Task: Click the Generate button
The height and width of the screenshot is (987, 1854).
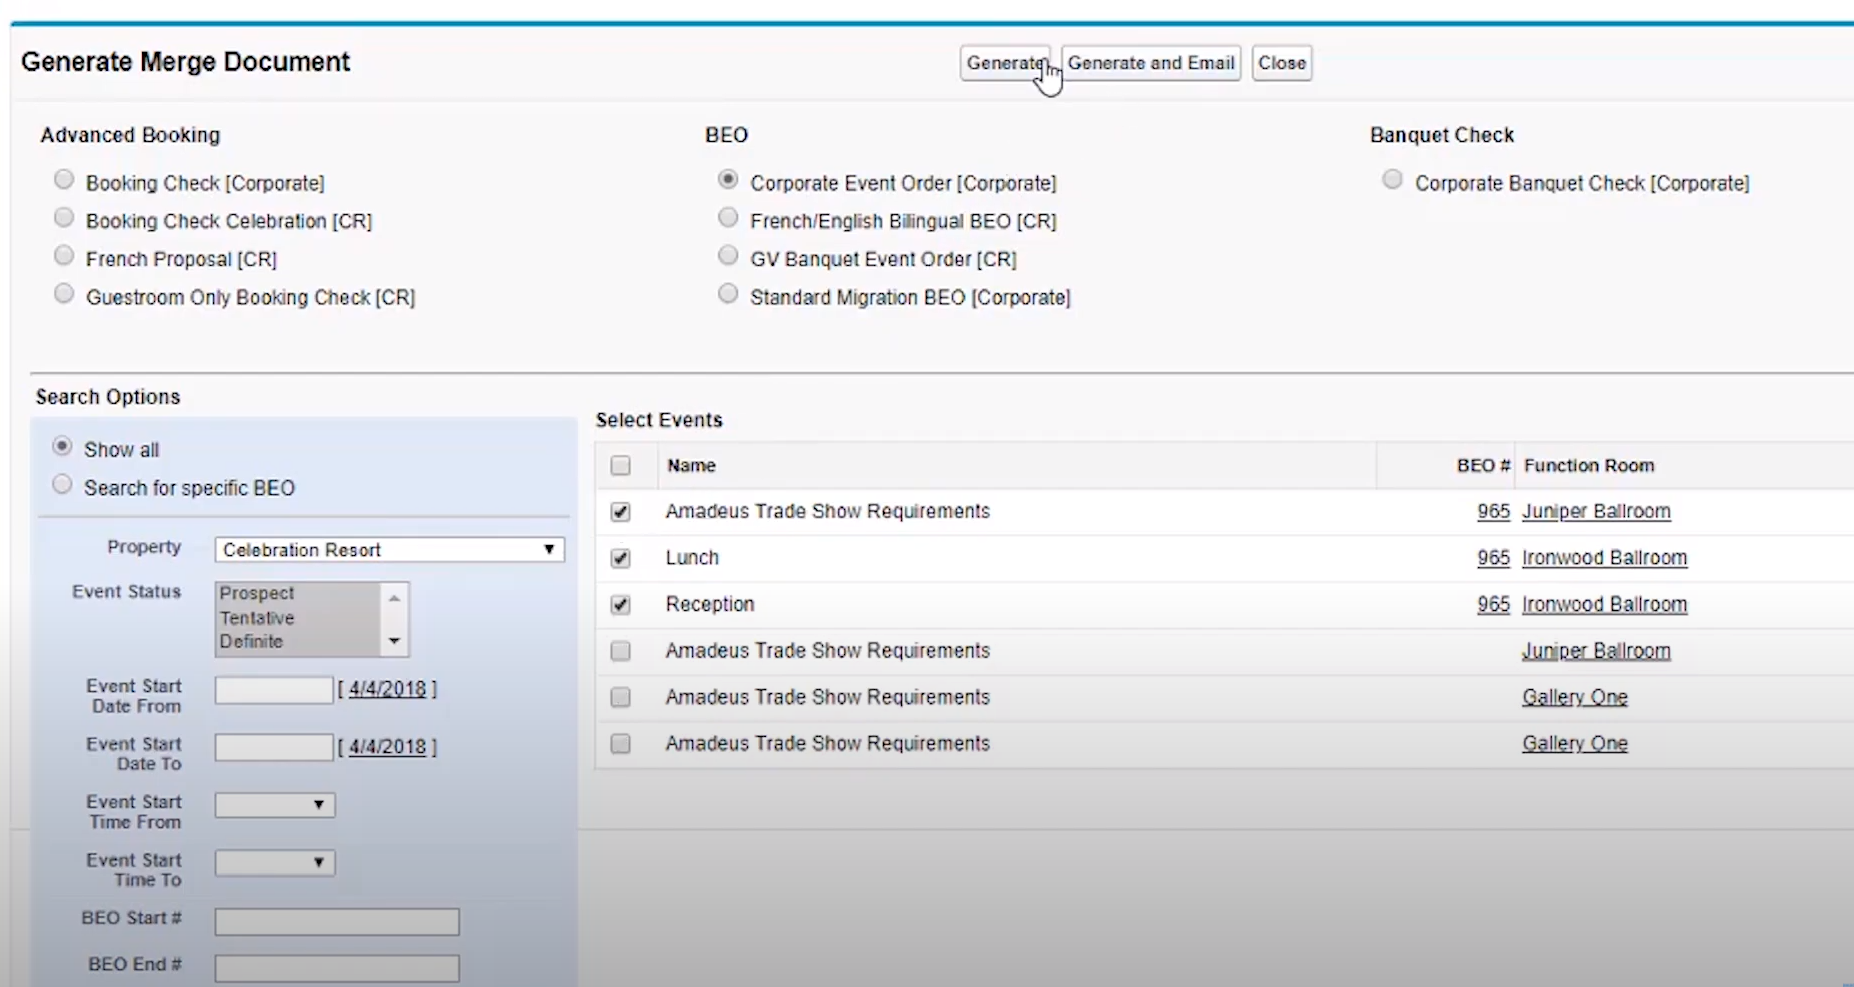Action: point(1005,63)
